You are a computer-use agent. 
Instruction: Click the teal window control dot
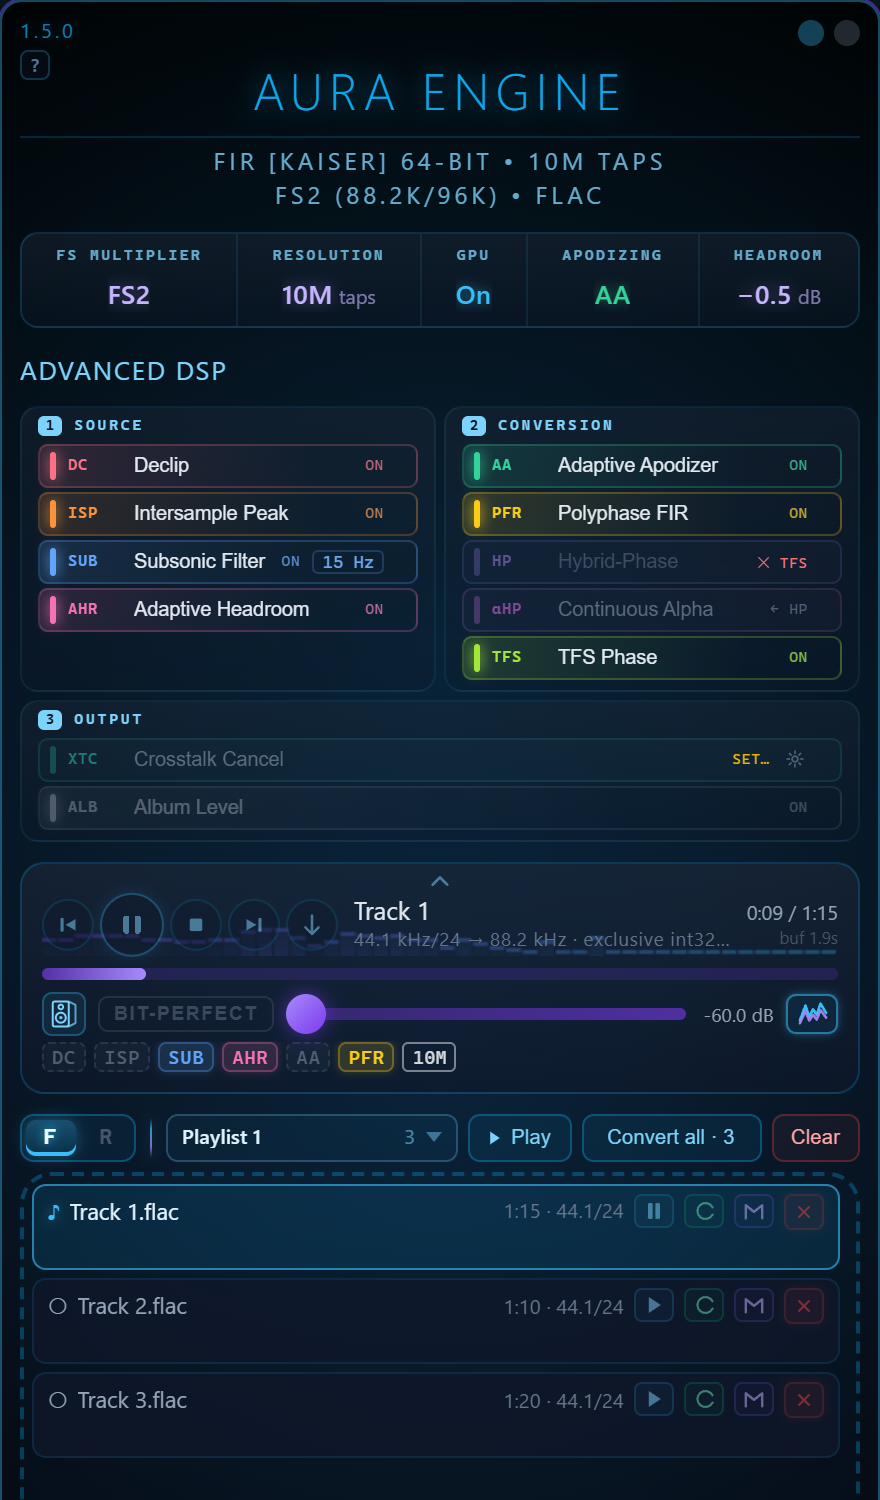(811, 33)
